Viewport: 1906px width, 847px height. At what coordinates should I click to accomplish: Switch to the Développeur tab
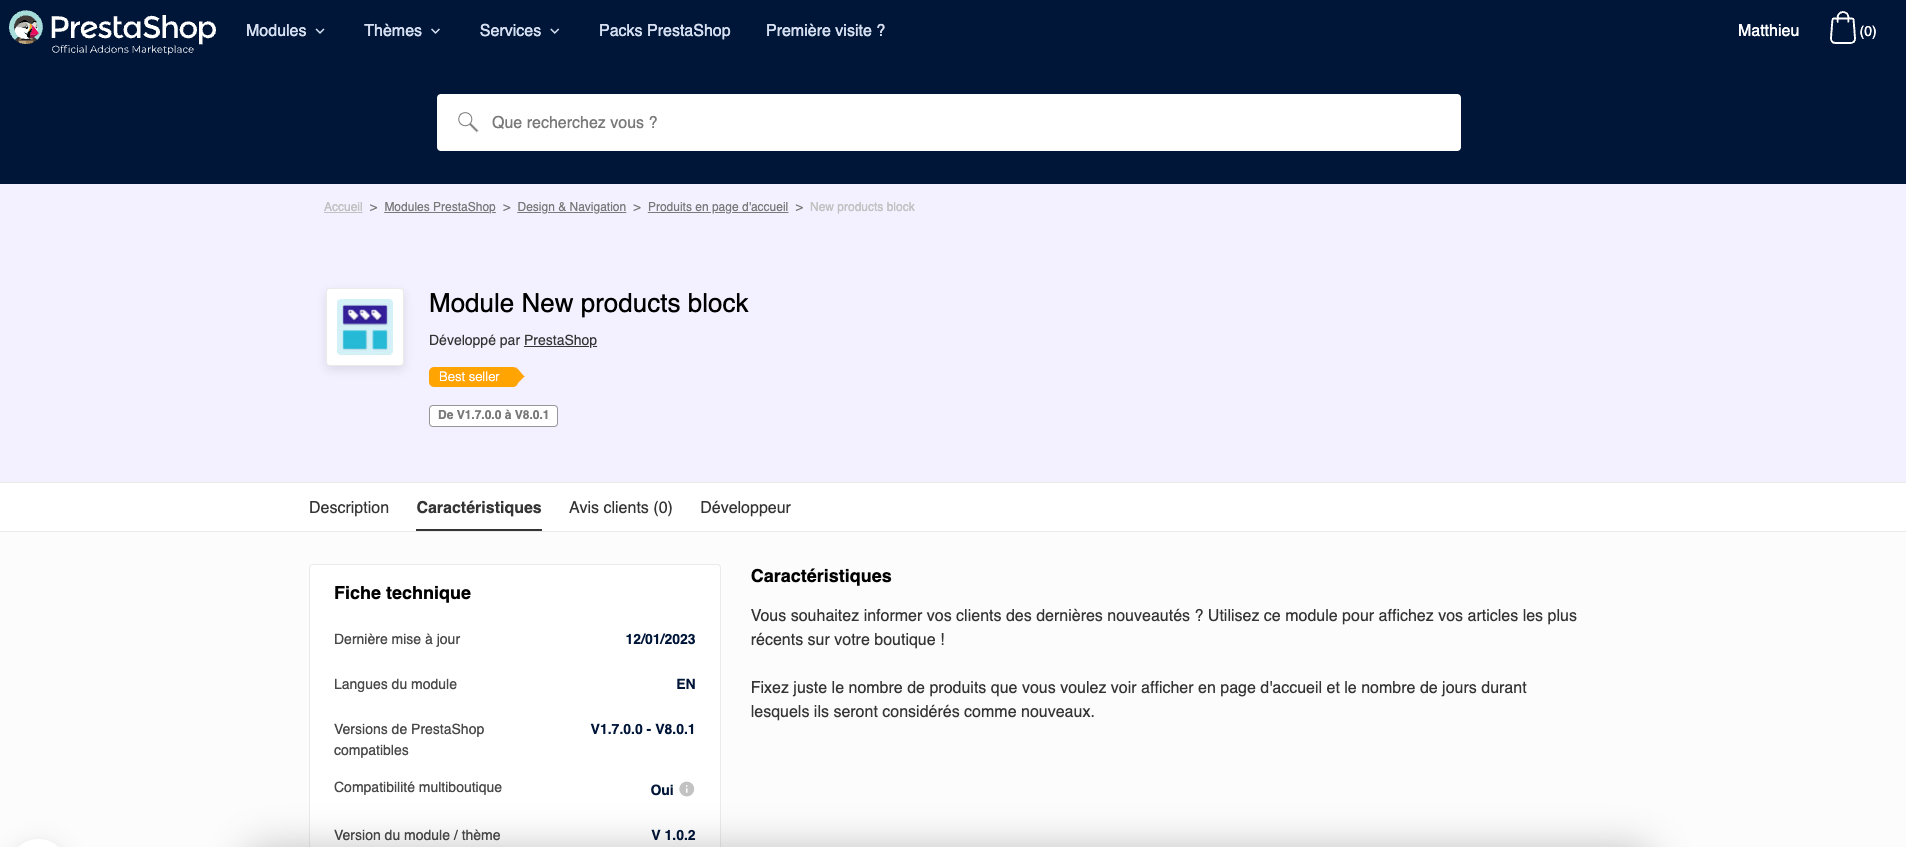tap(745, 508)
